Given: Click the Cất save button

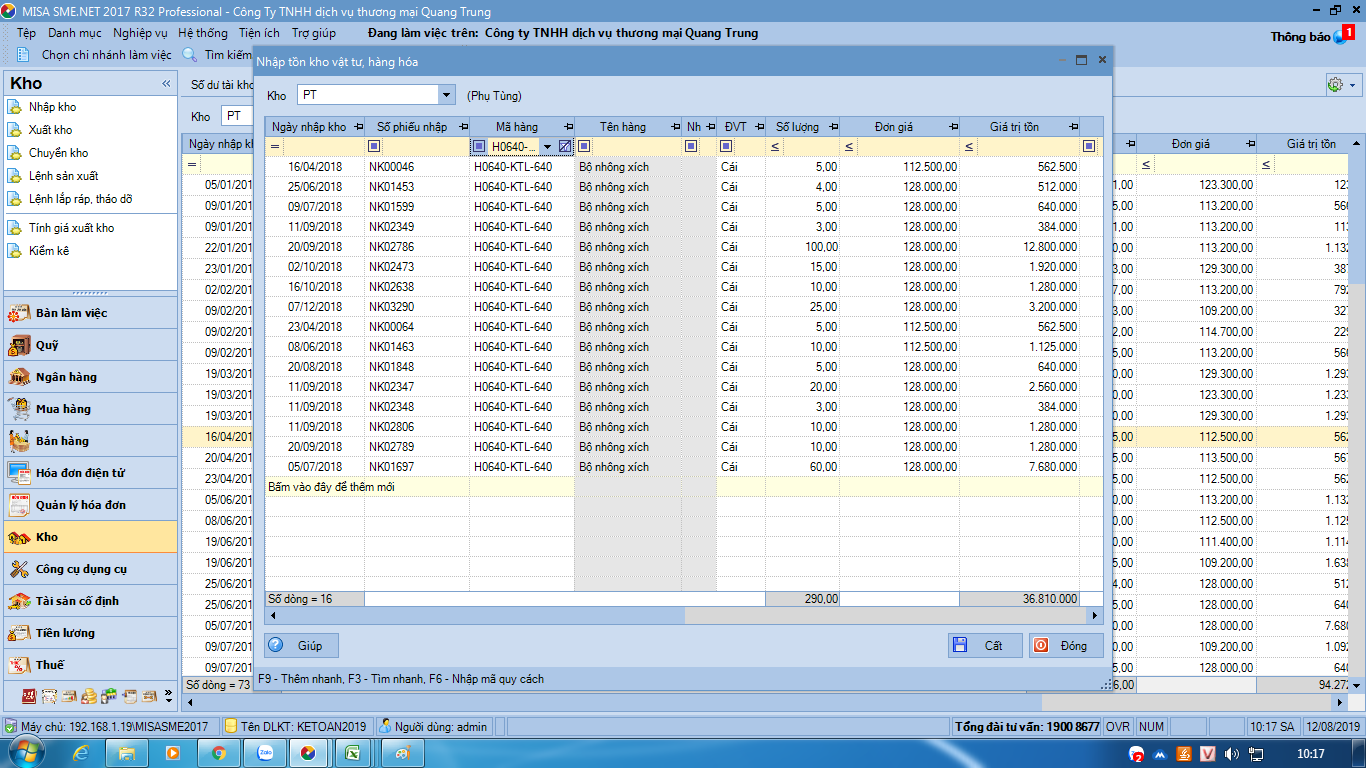Looking at the screenshot, I should point(985,645).
